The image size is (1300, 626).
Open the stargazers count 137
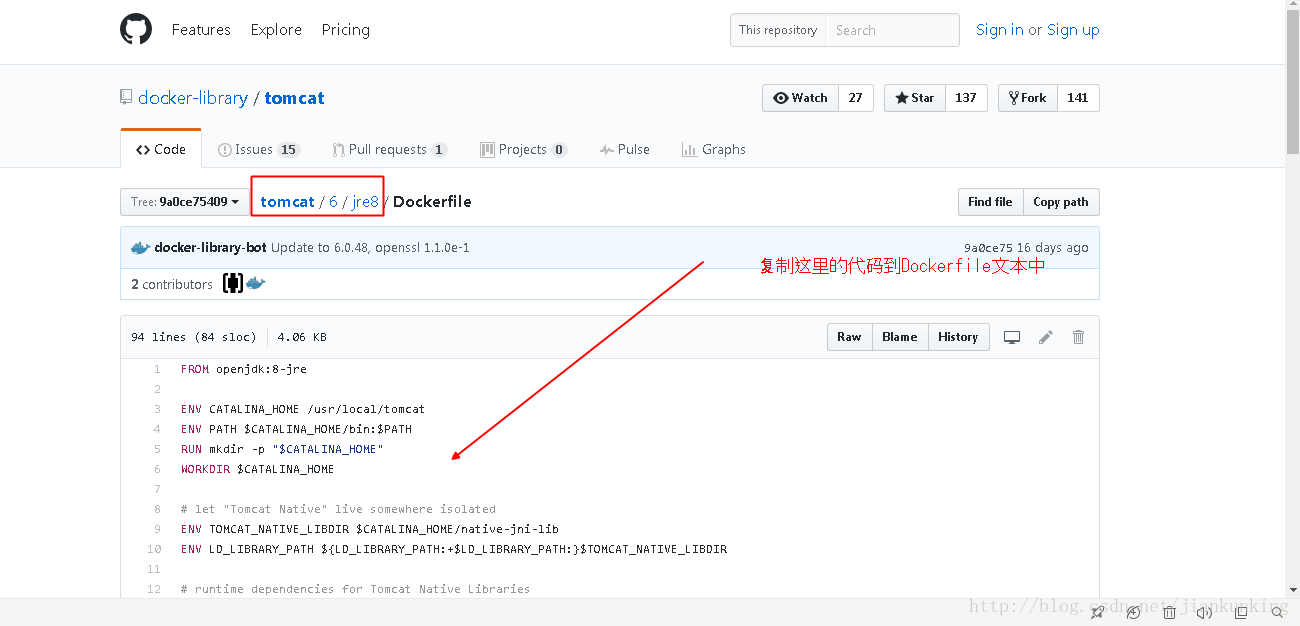[965, 98]
